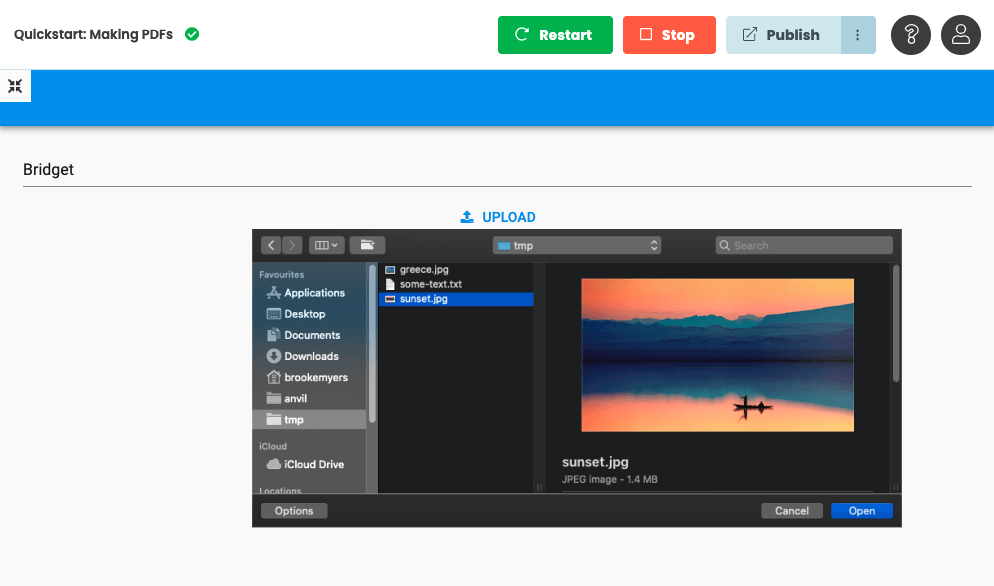Open the help question mark icon
The width and height of the screenshot is (994, 586).
click(x=910, y=35)
